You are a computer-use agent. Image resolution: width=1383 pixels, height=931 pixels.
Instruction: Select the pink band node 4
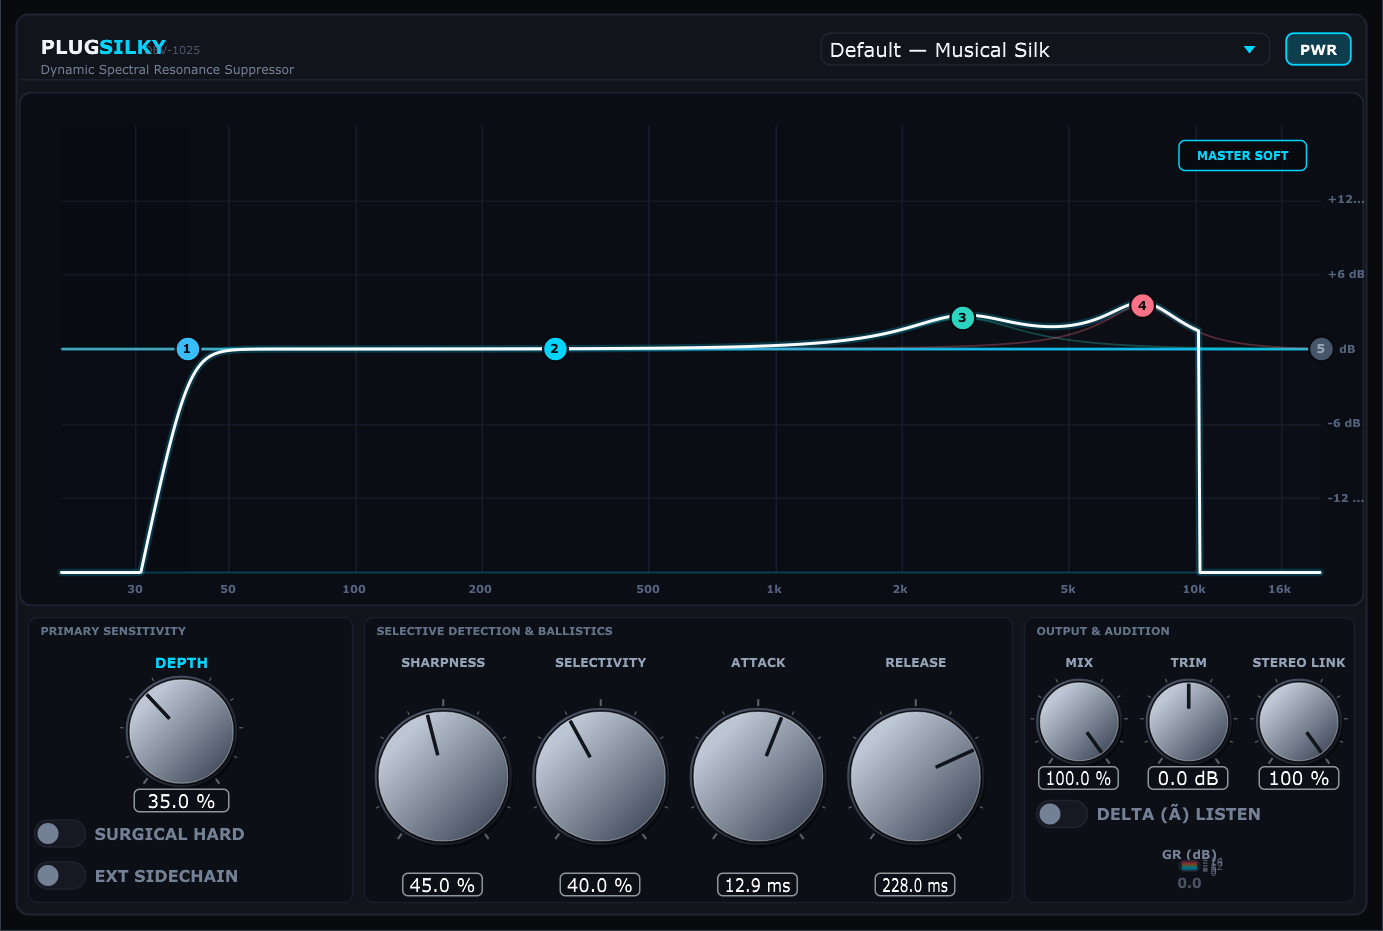tap(1142, 306)
